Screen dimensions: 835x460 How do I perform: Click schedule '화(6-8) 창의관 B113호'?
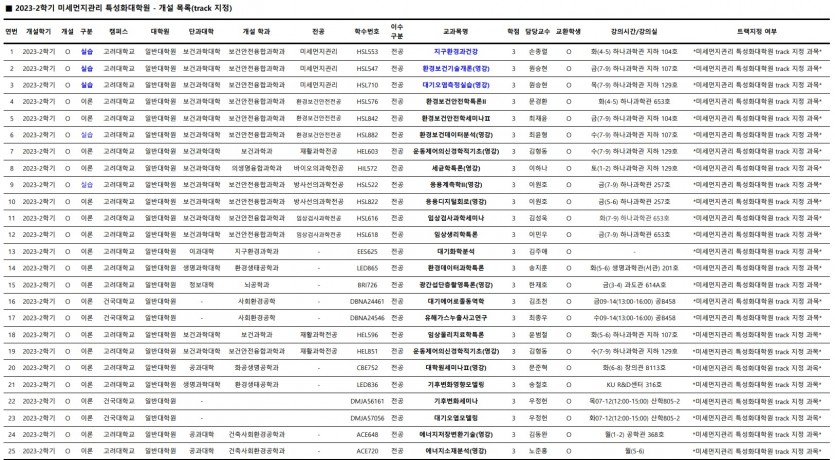[x=634, y=368]
